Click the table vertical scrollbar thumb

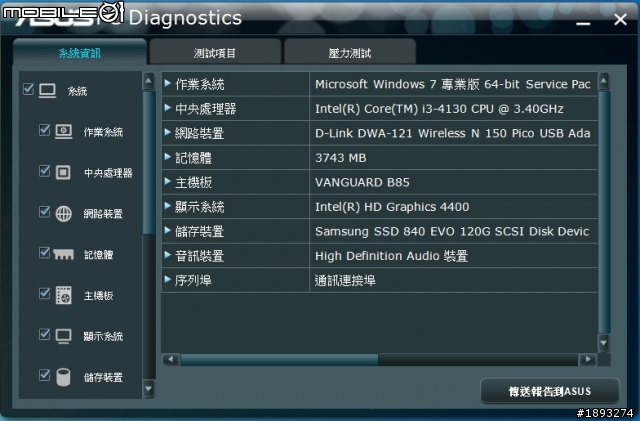coord(604,212)
